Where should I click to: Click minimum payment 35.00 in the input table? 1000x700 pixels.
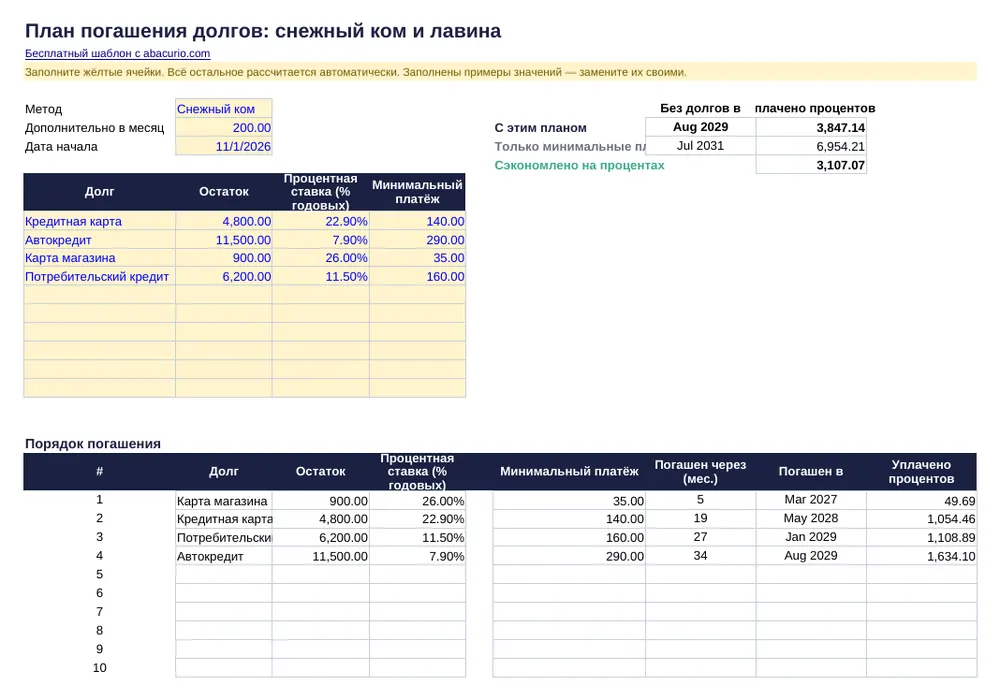[418, 258]
